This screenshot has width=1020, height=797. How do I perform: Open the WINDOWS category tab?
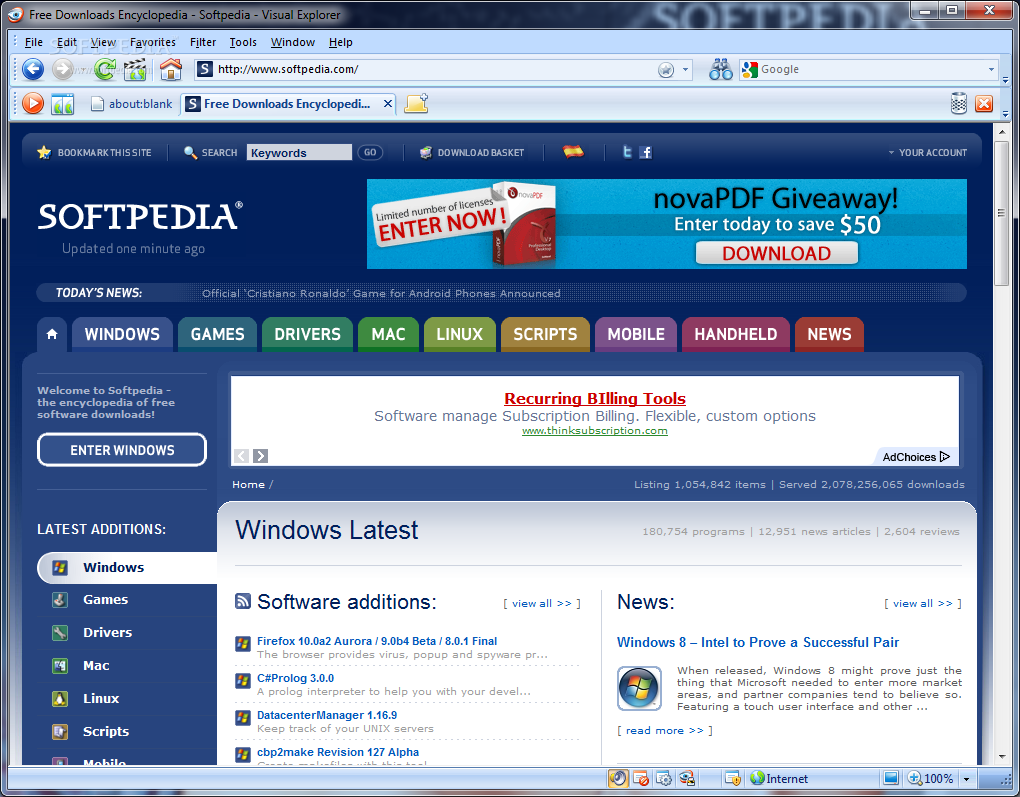[x=122, y=334]
